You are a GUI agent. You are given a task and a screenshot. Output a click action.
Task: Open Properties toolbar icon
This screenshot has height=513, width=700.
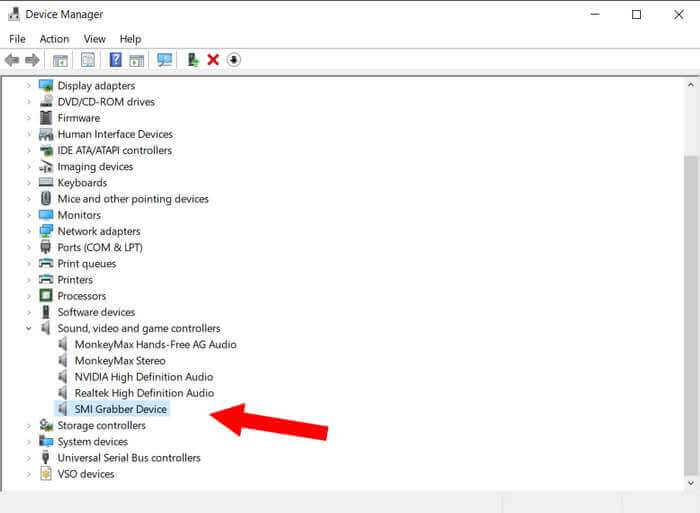pyautogui.click(x=88, y=60)
